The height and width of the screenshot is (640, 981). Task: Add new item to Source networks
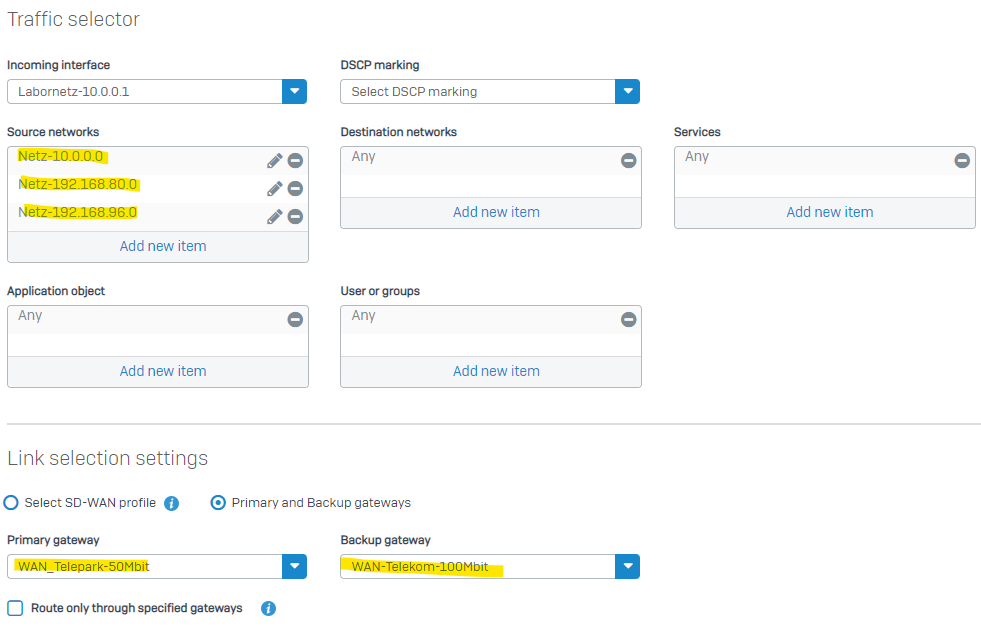pos(163,246)
